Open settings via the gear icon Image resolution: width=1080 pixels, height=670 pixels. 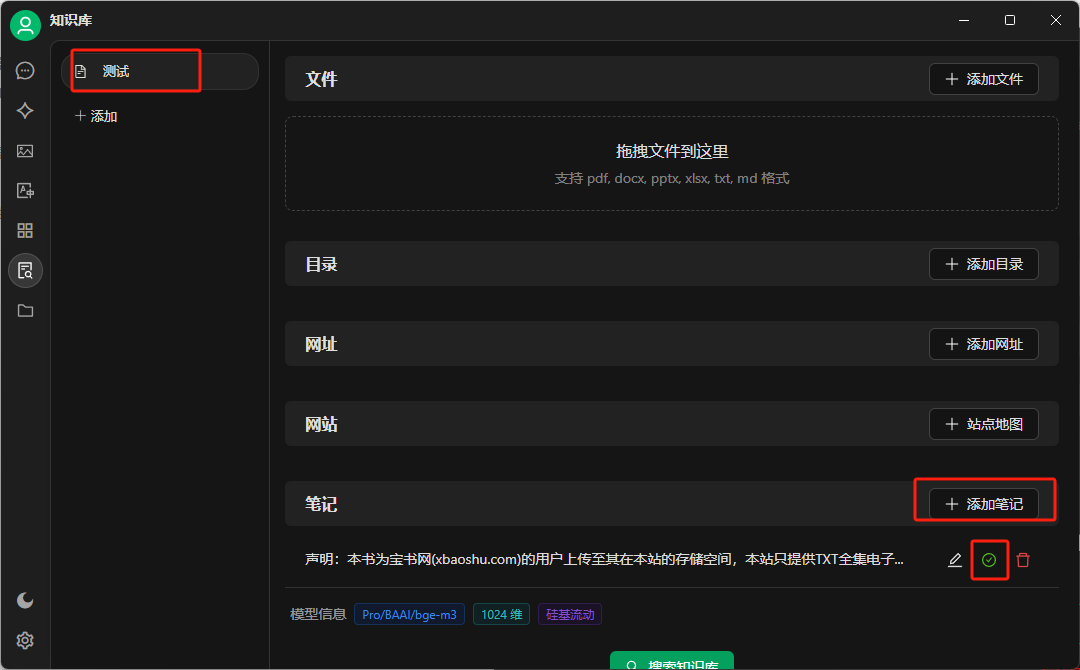25,640
